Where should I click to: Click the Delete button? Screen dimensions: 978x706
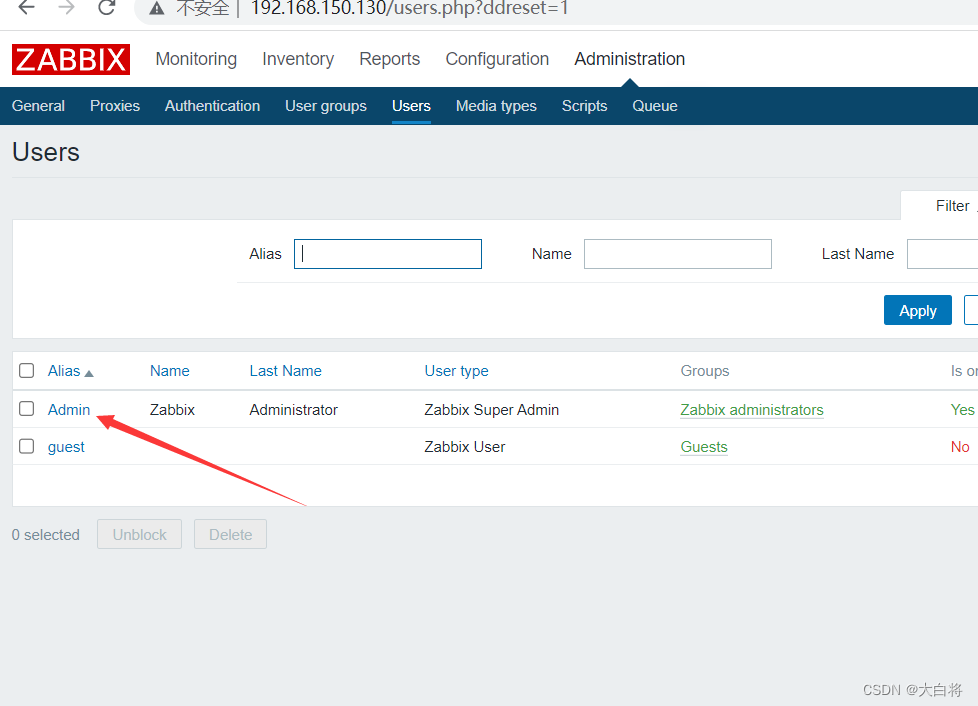[x=230, y=534]
